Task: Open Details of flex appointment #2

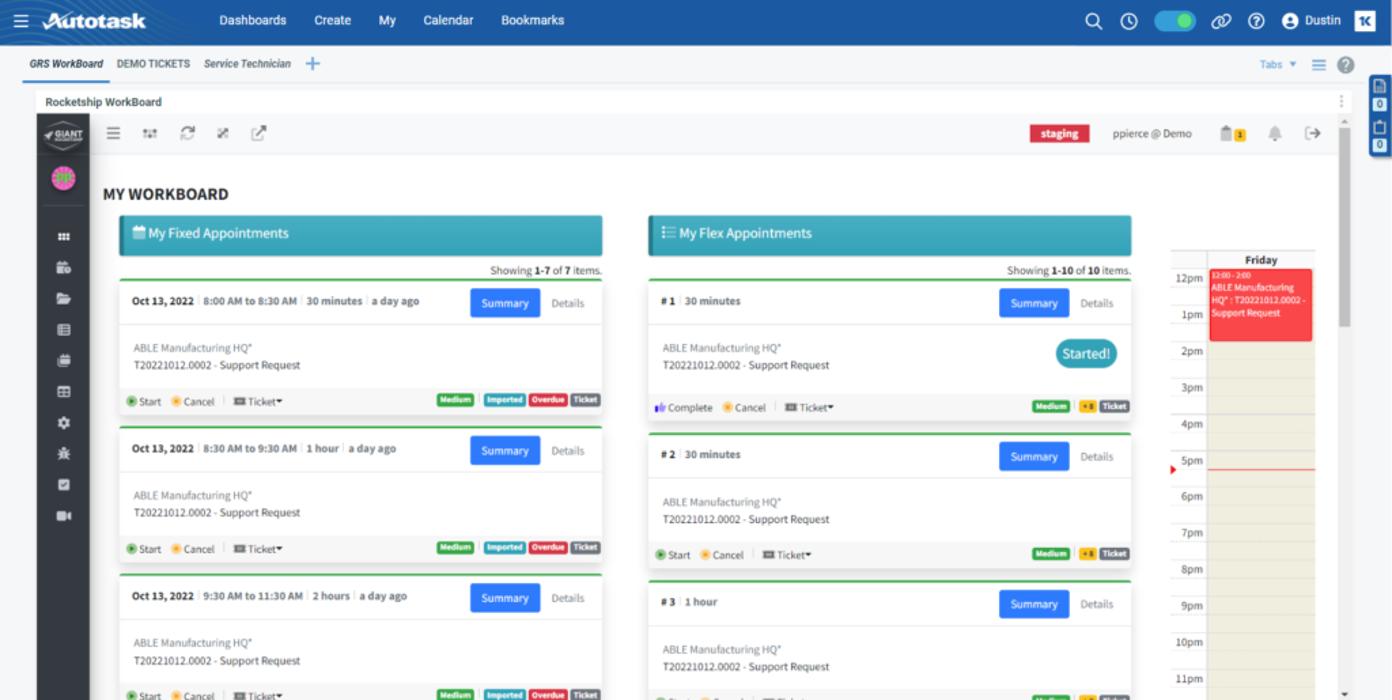Action: coord(1096,457)
